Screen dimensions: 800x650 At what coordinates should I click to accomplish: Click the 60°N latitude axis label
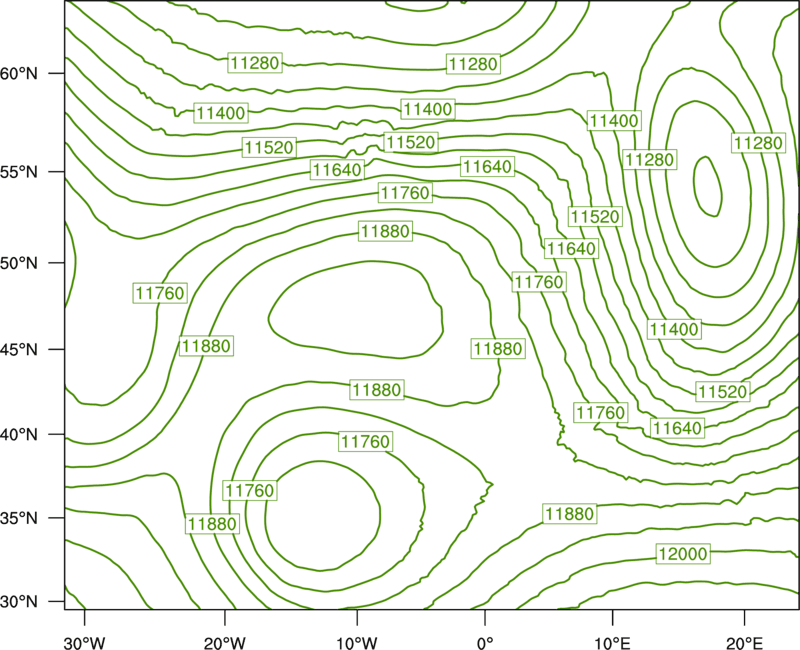tap(19, 73)
